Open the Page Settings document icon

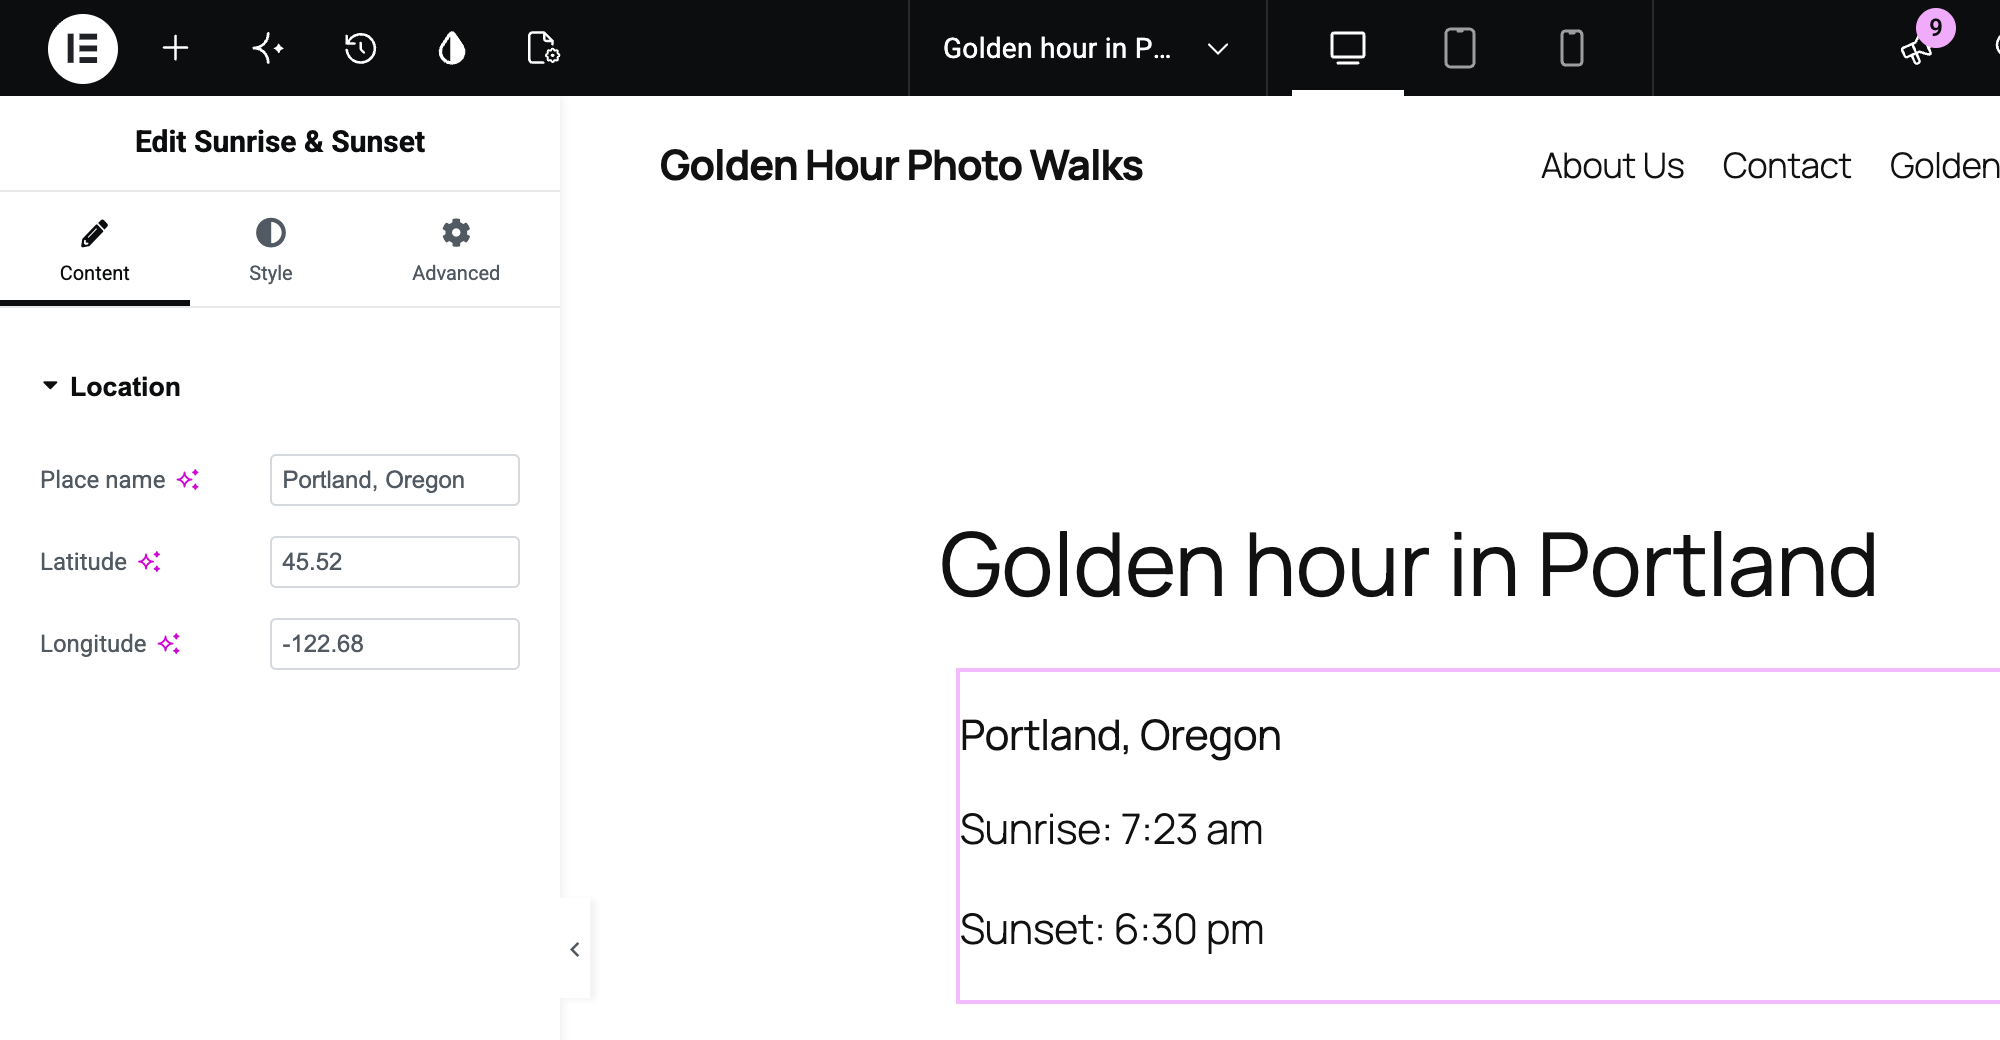[x=543, y=48]
